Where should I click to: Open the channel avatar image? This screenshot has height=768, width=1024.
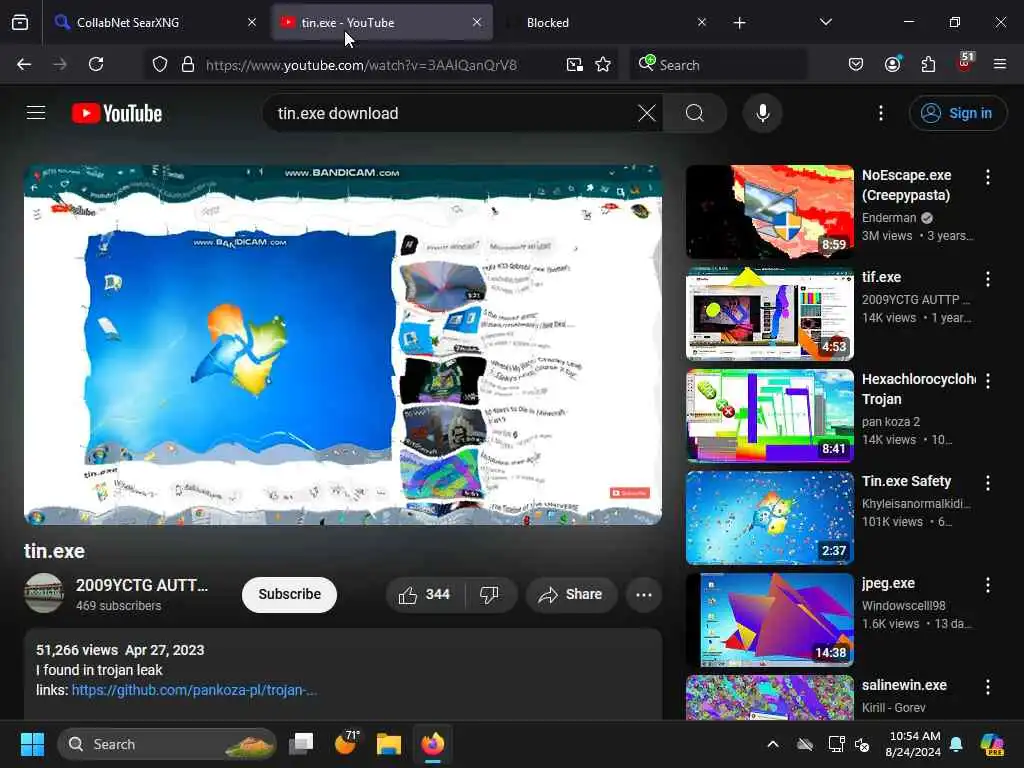point(44,593)
